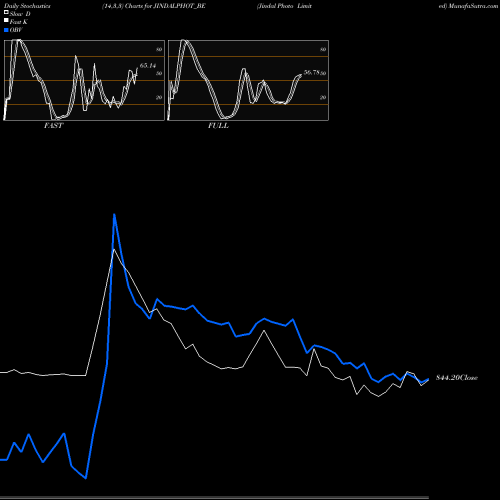This screenshot has height=500, width=500.
Task: Click the FULL stochastic chart panel
Action: tap(248, 80)
